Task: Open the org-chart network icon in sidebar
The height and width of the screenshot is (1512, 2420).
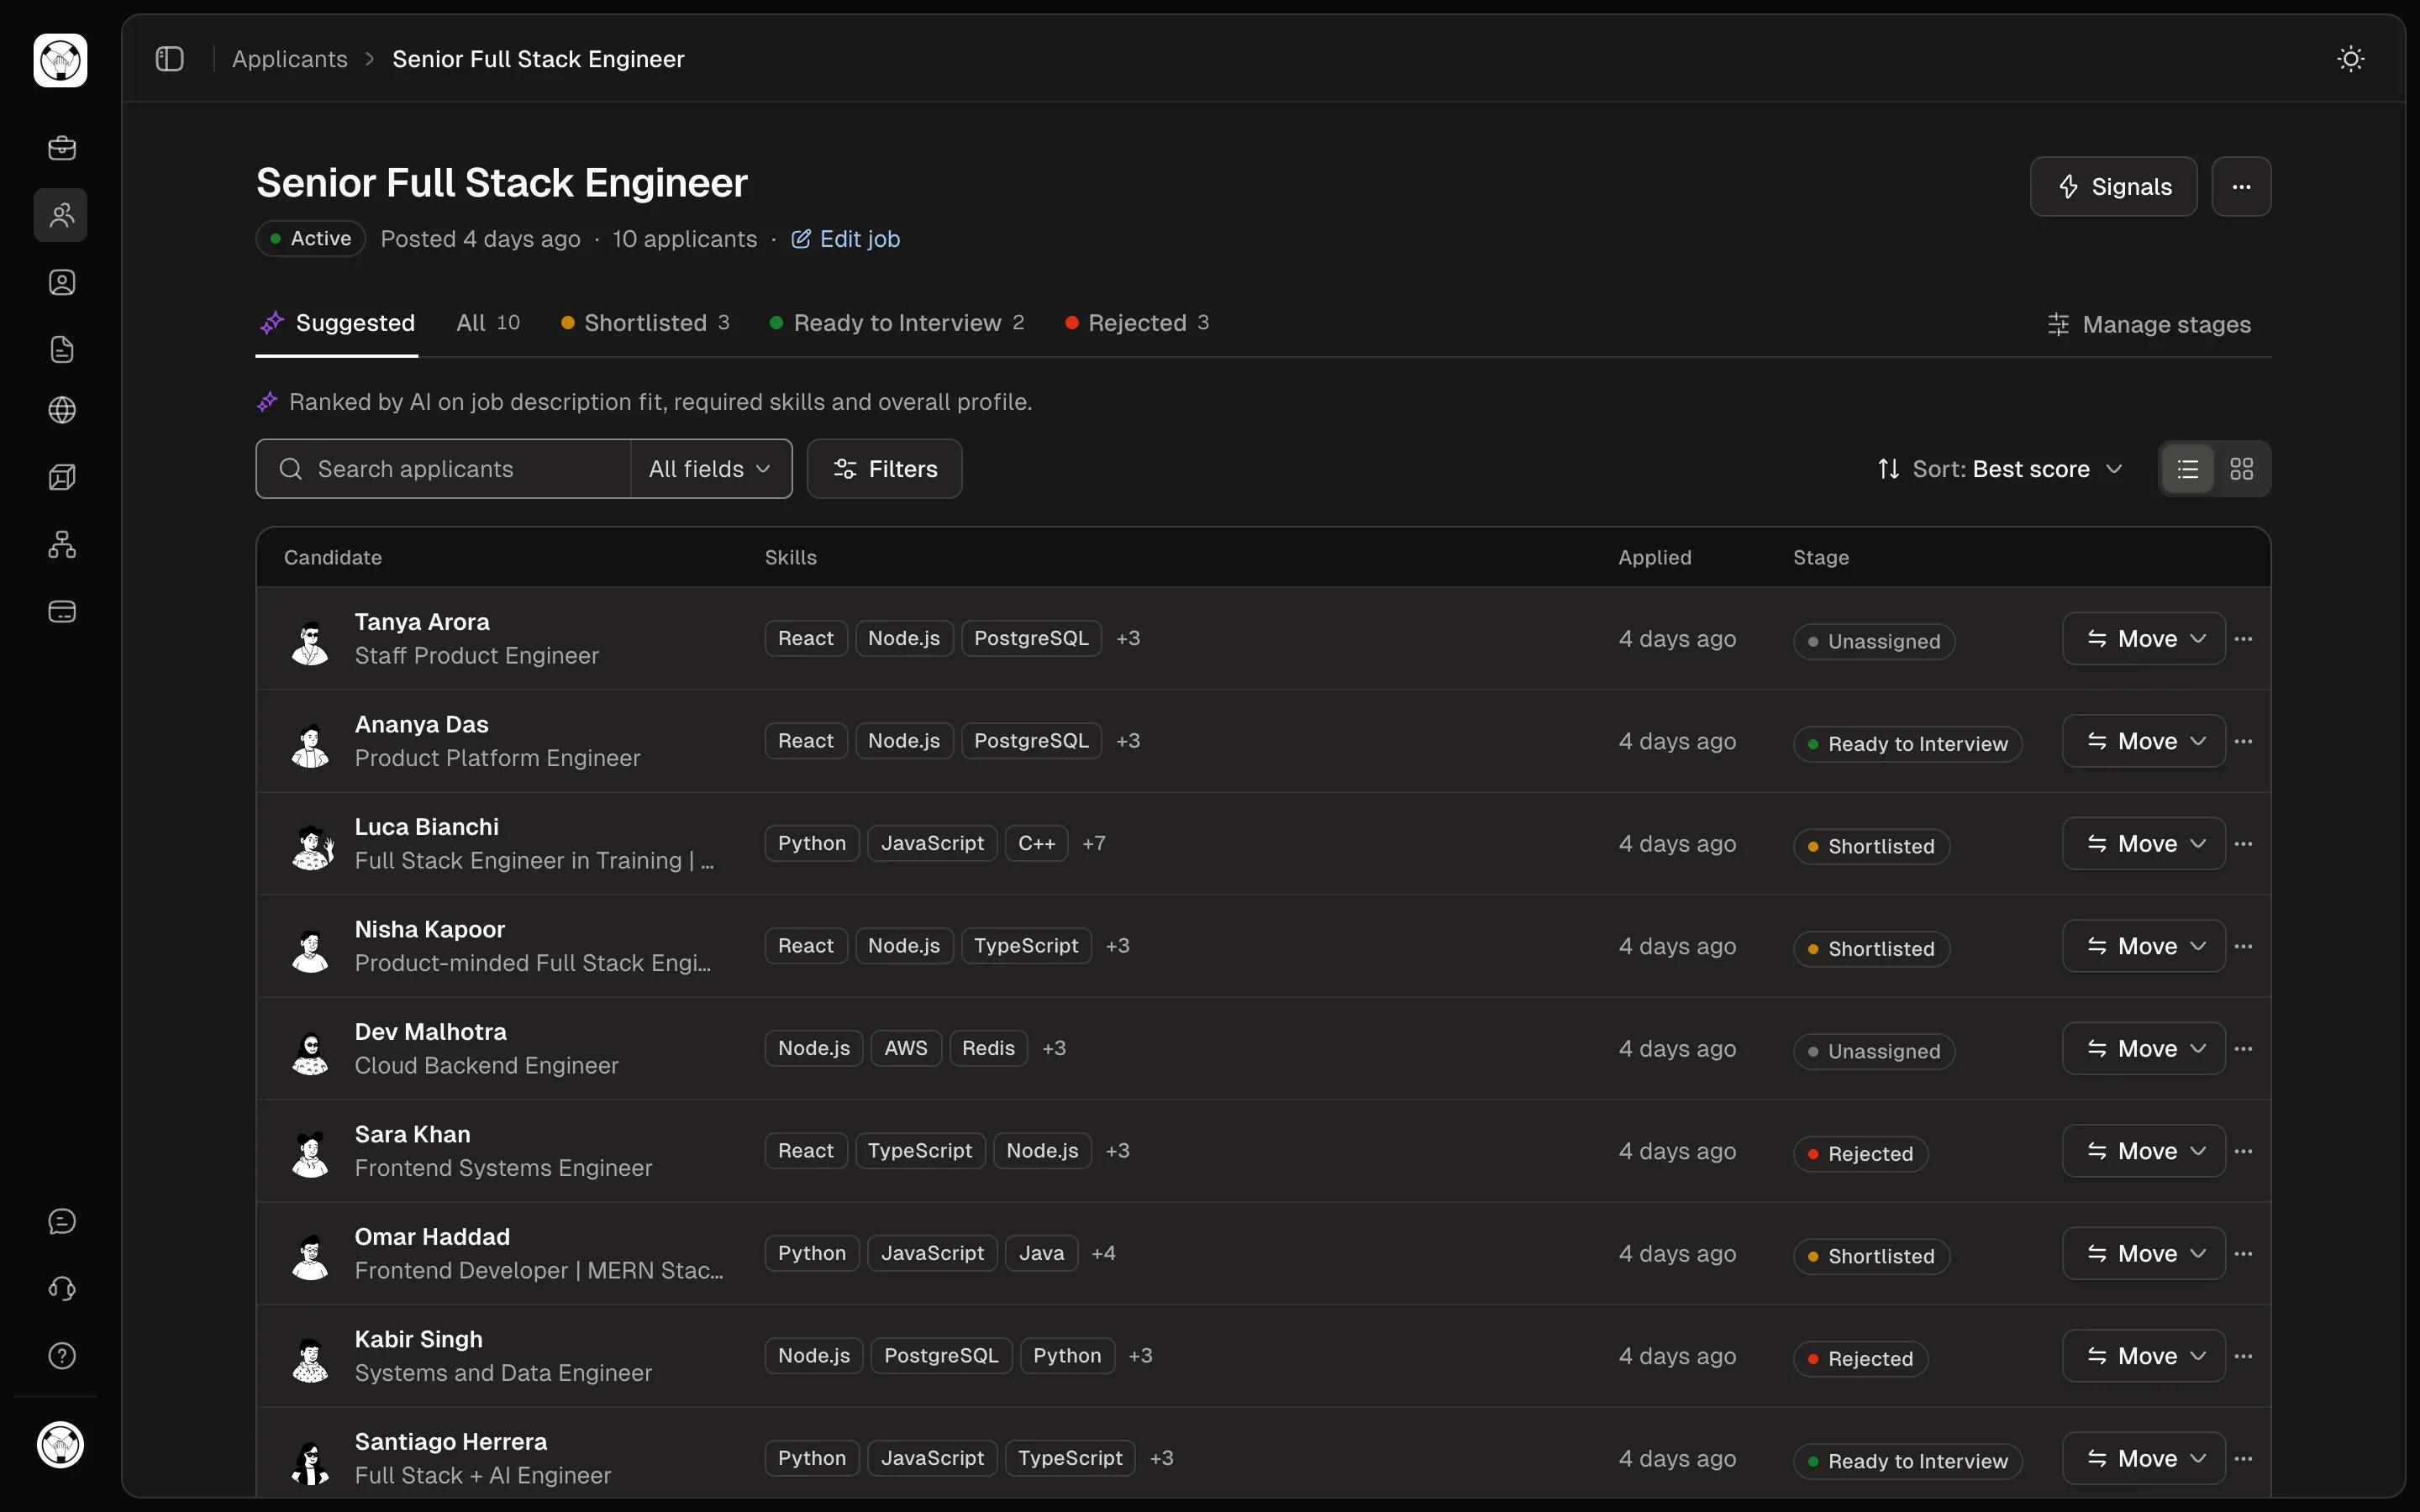Action: (62, 545)
